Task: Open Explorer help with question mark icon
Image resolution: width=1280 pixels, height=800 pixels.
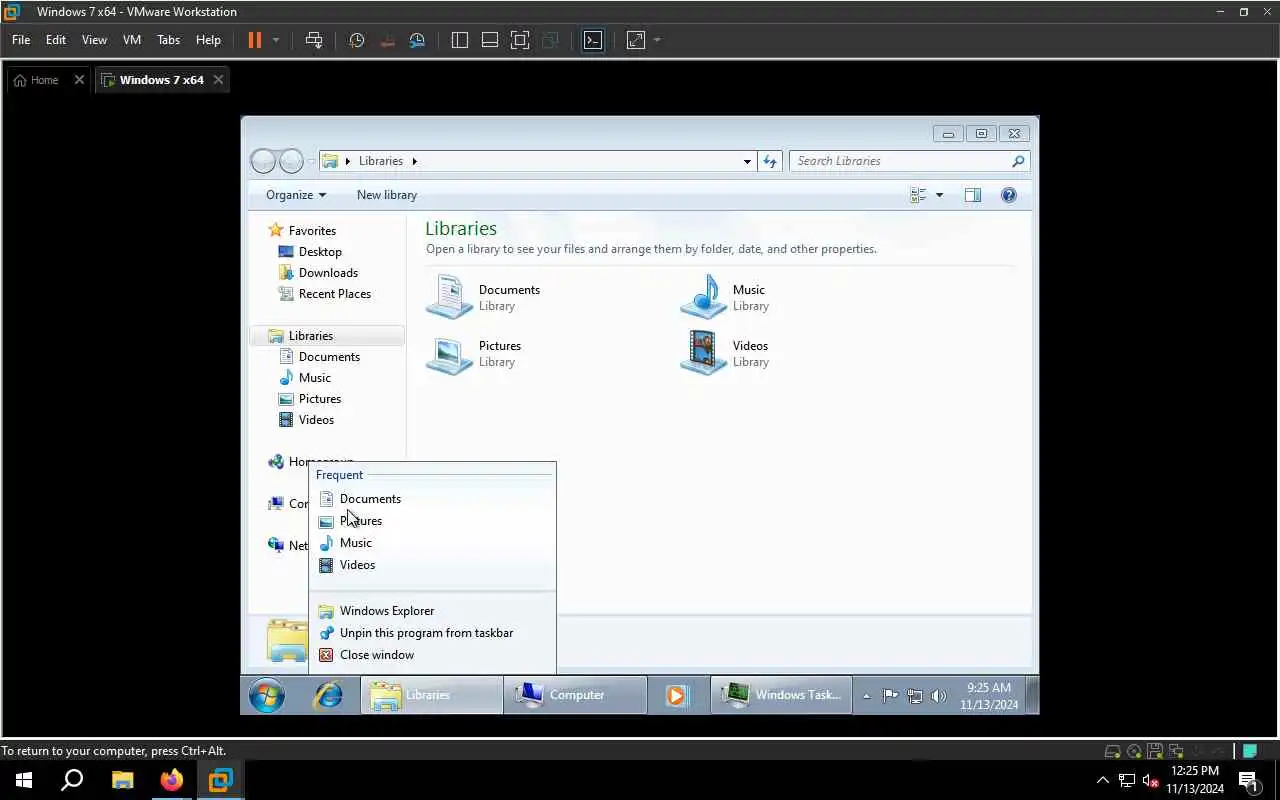Action: (x=1009, y=195)
